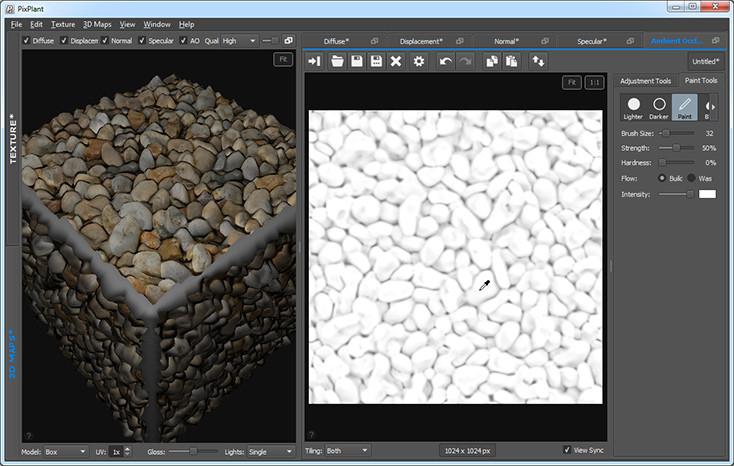The width and height of the screenshot is (734, 466).
Task: Open settings with the gear icon
Action: (418, 61)
